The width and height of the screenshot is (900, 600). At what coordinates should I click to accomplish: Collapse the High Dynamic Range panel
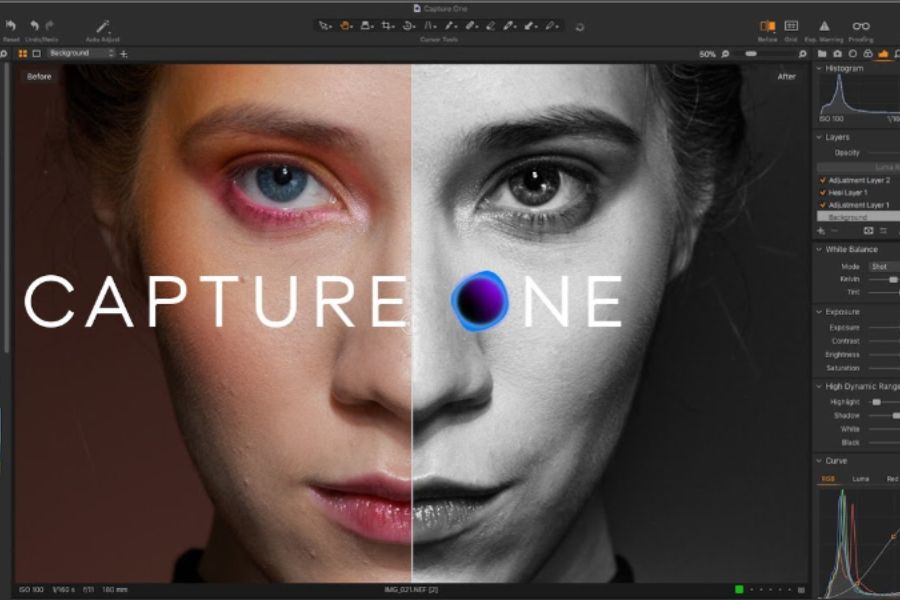(819, 386)
